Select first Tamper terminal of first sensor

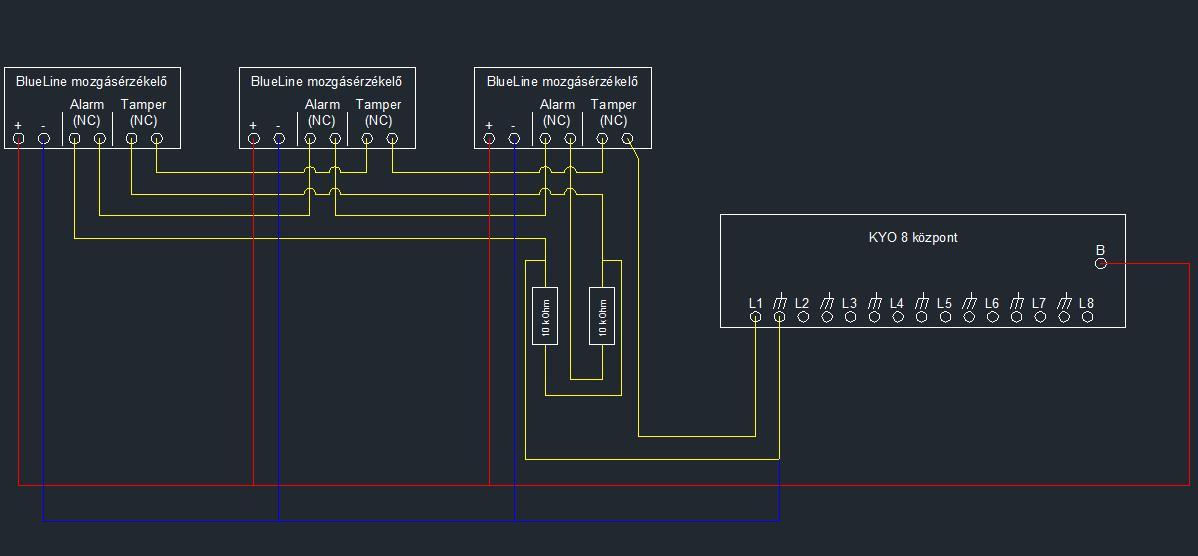click(x=131, y=138)
